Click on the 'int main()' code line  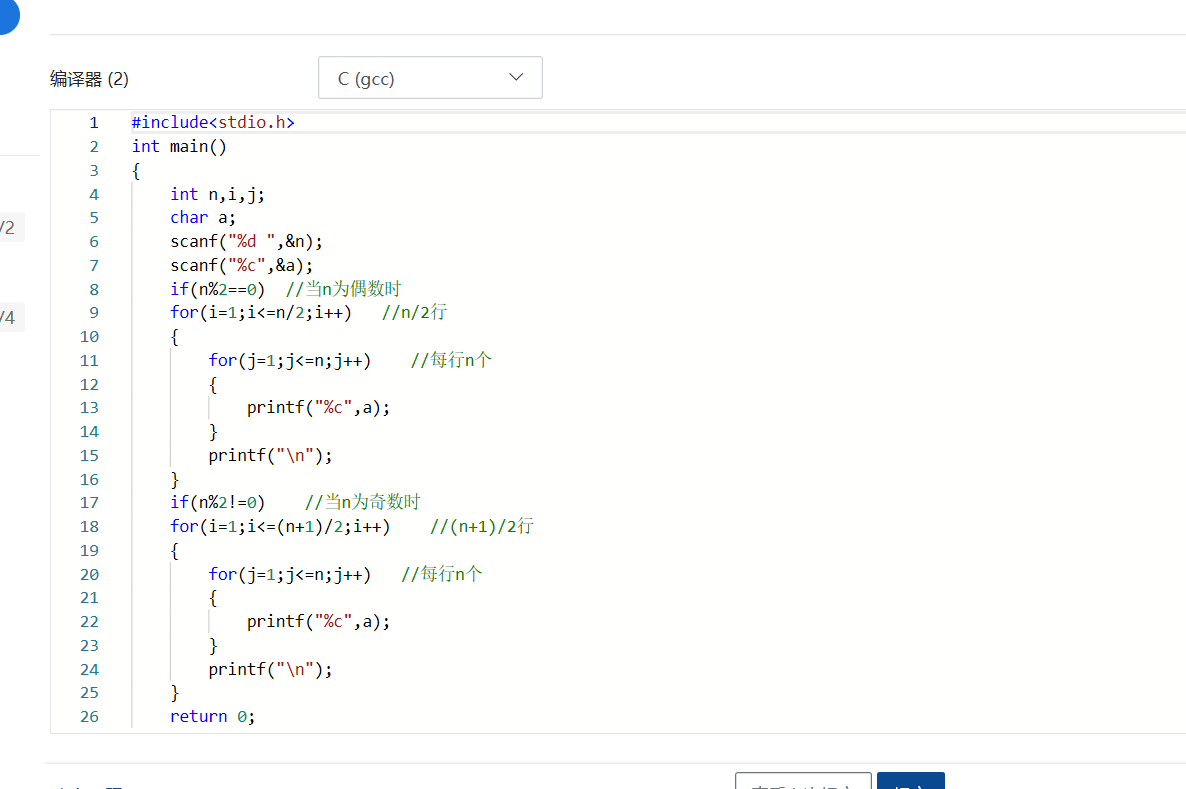(x=179, y=146)
